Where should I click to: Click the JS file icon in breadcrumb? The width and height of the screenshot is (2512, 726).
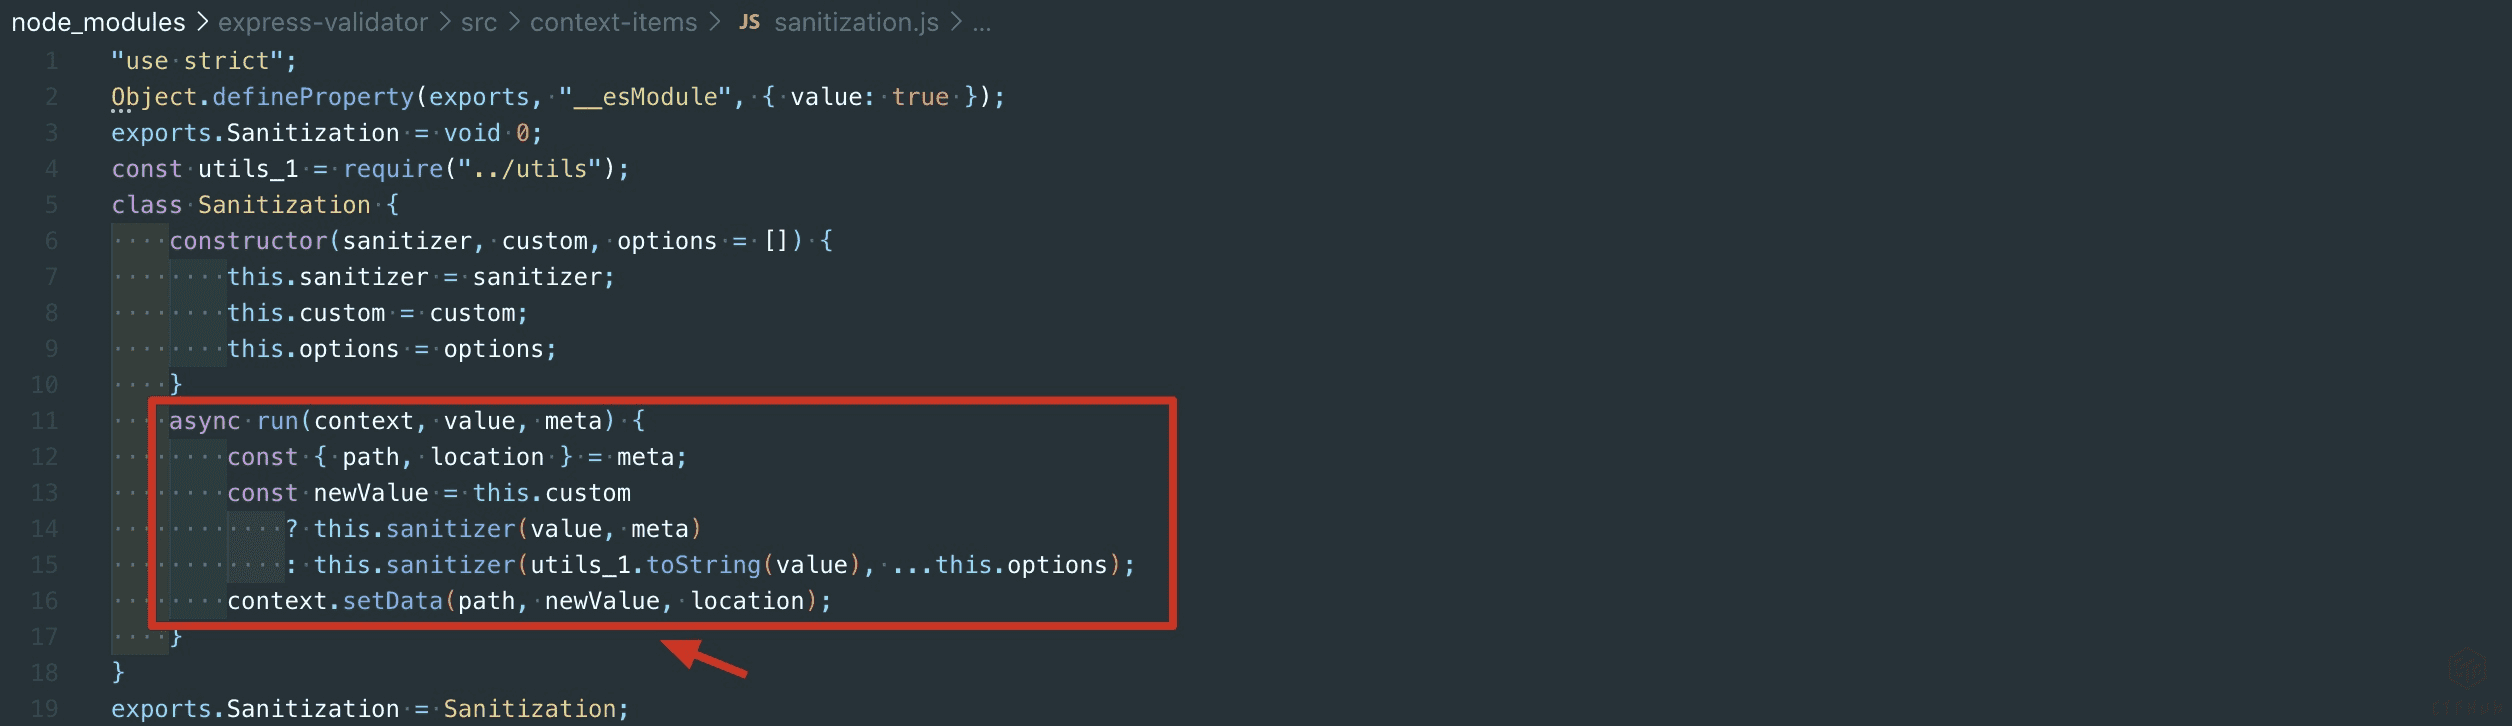click(749, 22)
